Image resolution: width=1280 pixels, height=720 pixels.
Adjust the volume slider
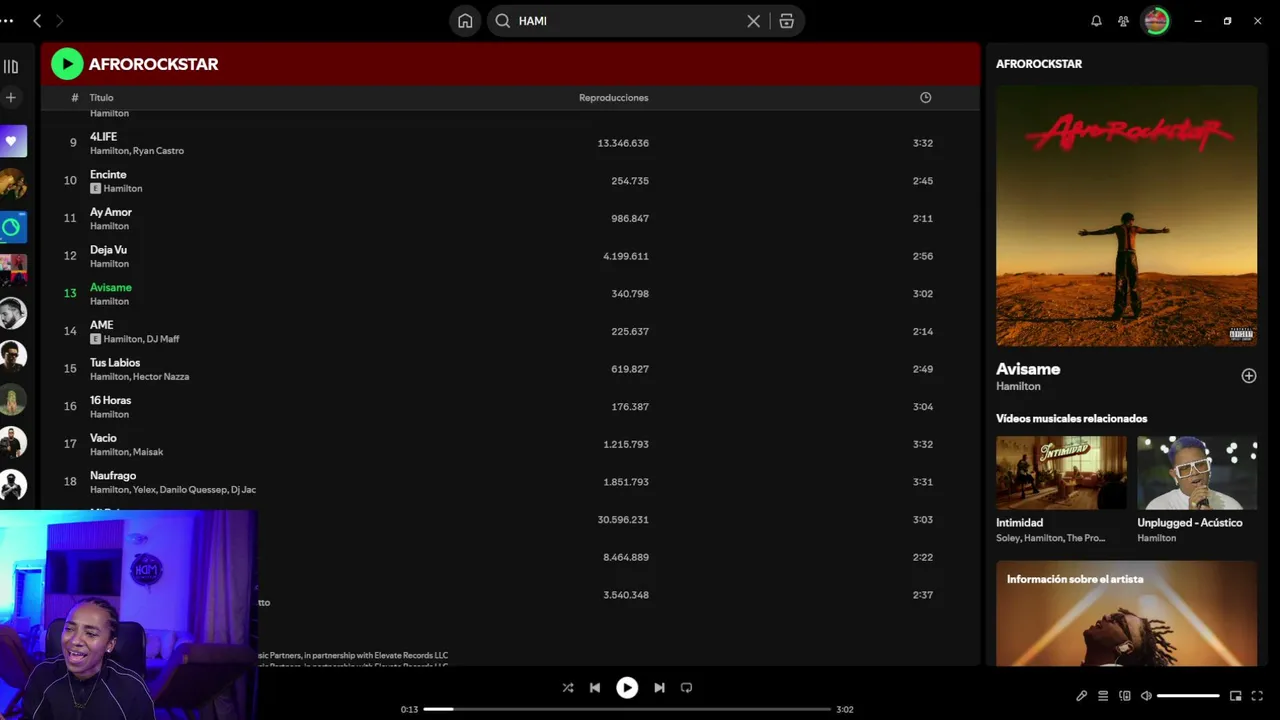[1188, 696]
